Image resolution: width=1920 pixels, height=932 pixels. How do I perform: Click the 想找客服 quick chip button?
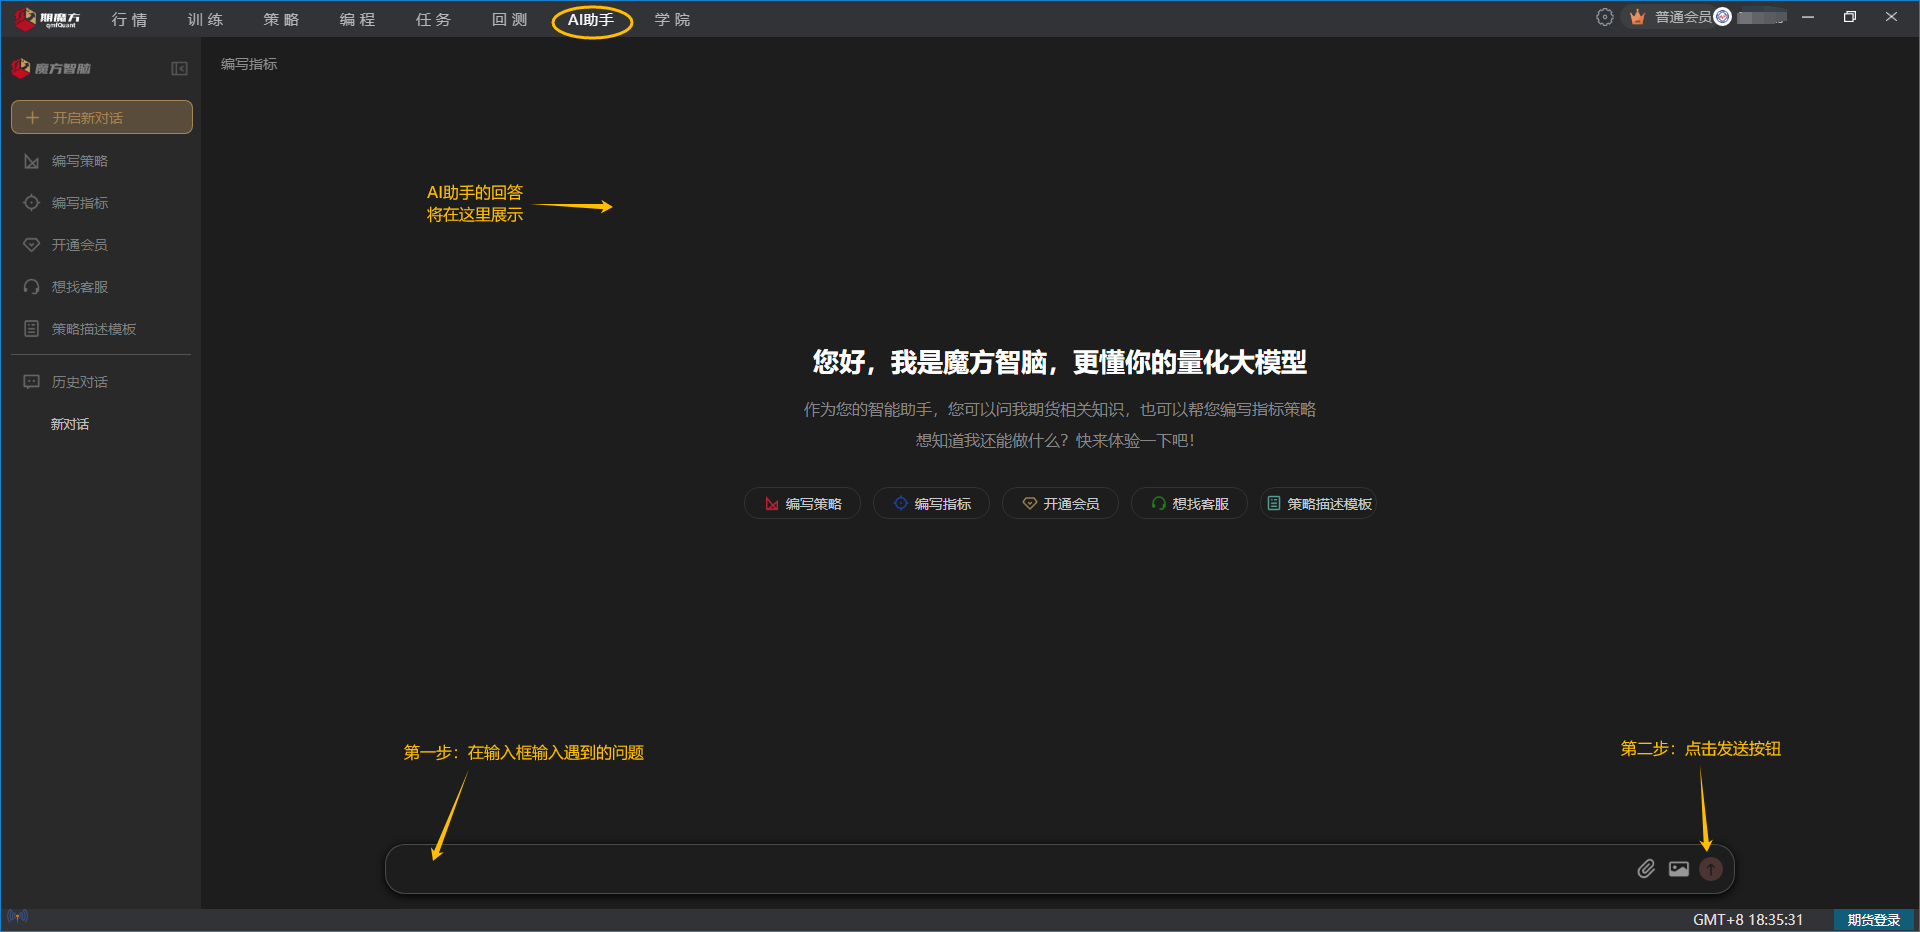coord(1190,504)
